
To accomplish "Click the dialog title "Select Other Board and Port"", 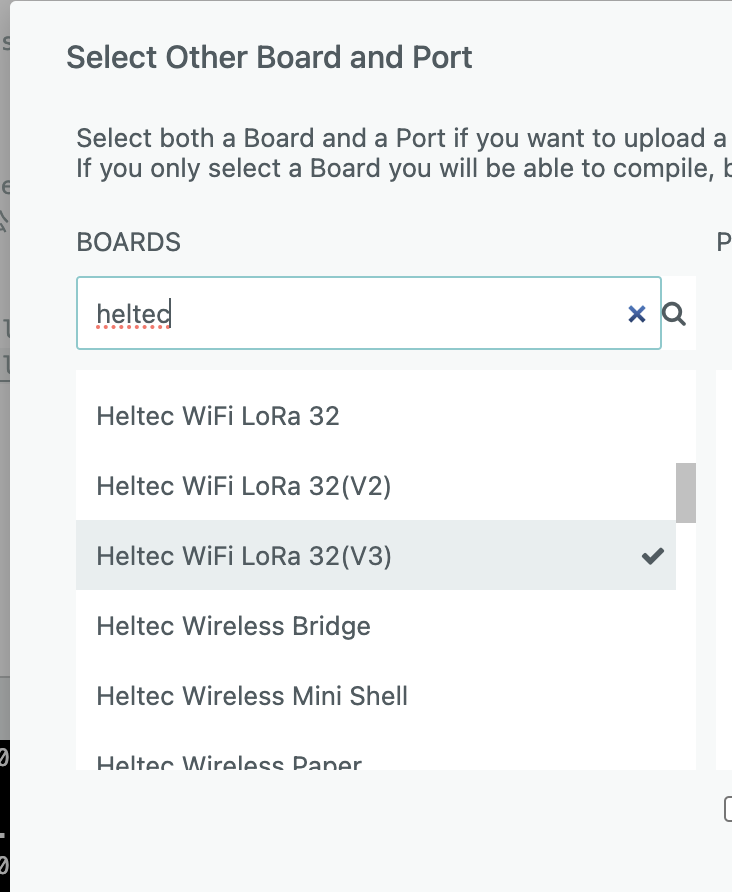I will (x=268, y=57).
